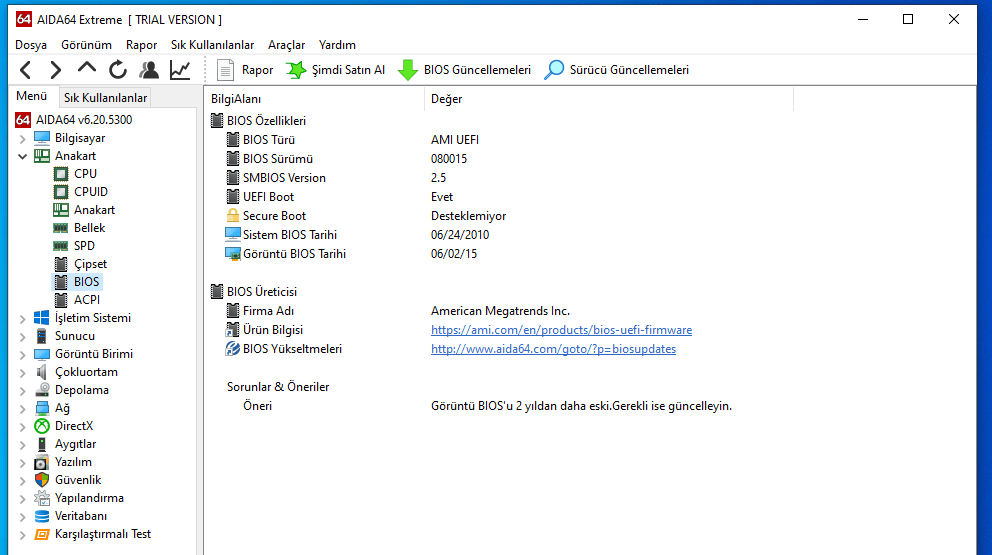The image size is (992, 555).
Task: Select the Çipset chip icon
Action: coord(61,264)
